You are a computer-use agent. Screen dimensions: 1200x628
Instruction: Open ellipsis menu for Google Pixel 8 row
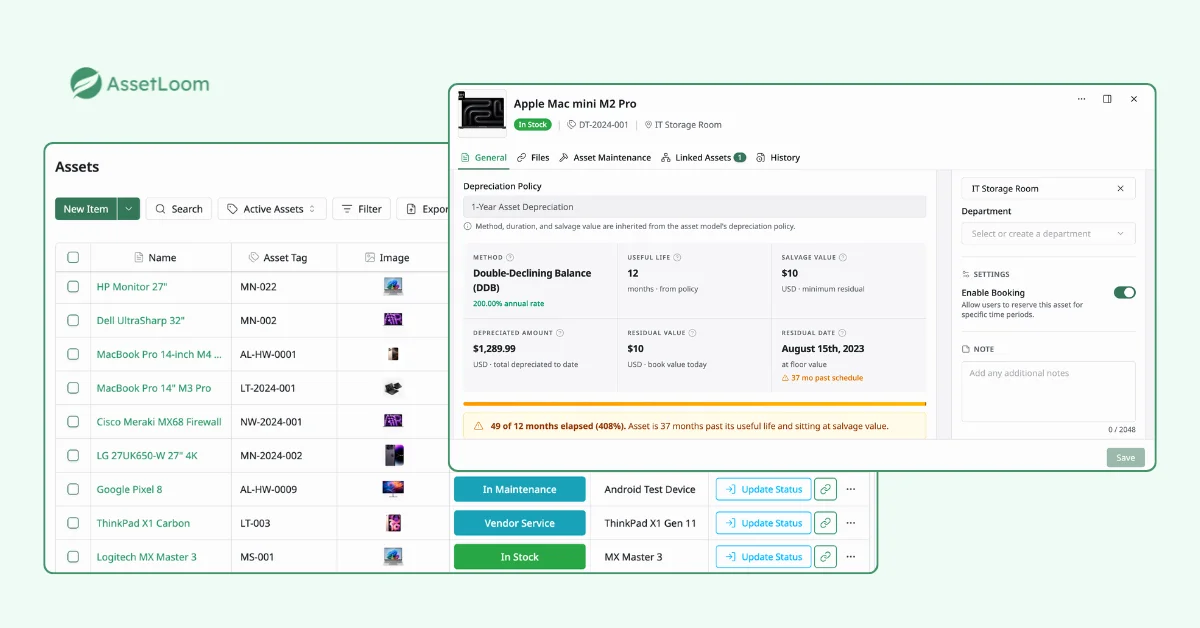(851, 489)
